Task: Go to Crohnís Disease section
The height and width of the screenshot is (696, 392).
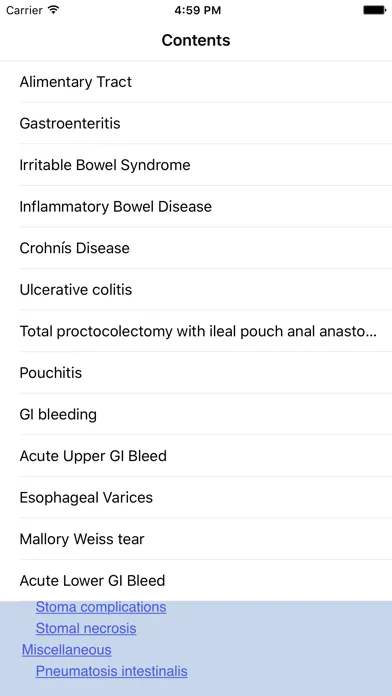Action: coord(196,248)
